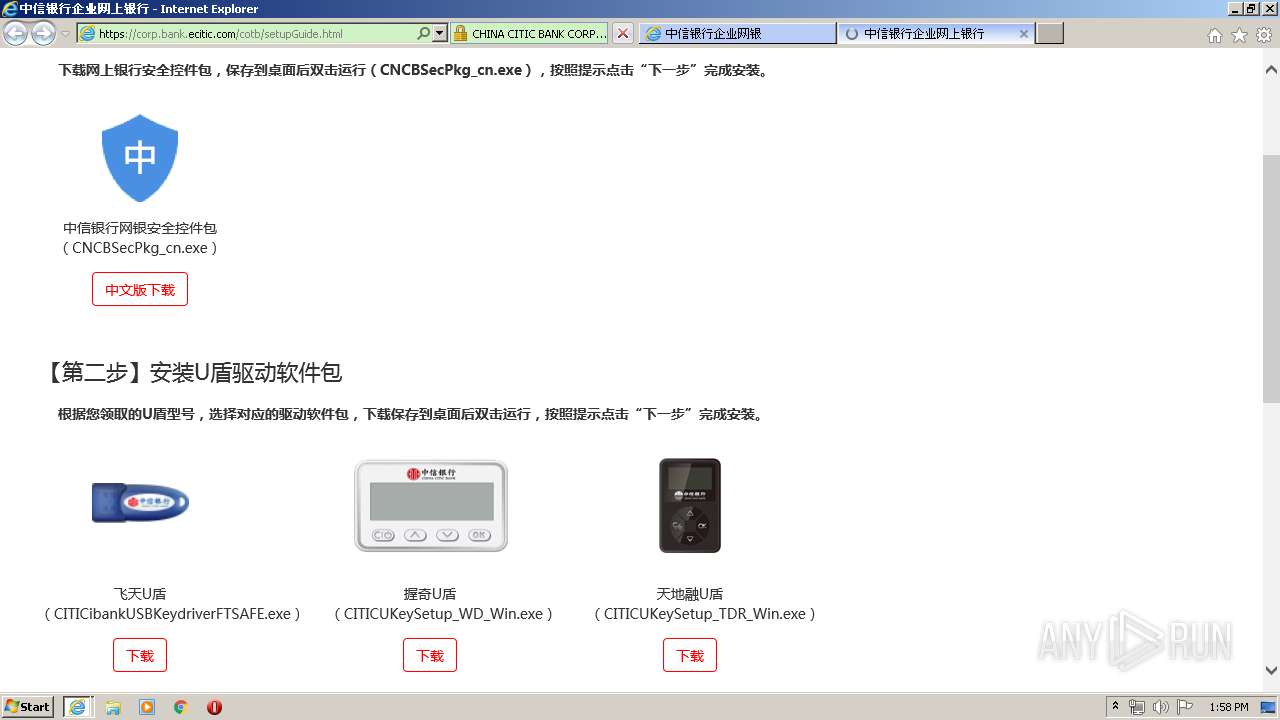Open the volume speaker tray icon
The height and width of the screenshot is (720, 1280).
pyautogui.click(x=1161, y=707)
